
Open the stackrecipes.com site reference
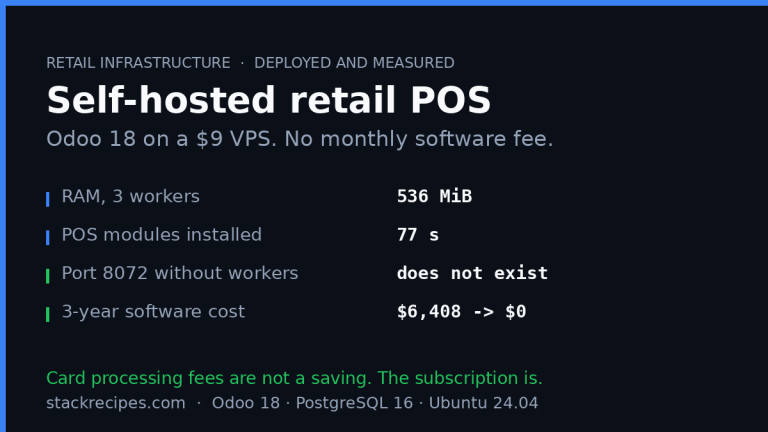(116, 404)
